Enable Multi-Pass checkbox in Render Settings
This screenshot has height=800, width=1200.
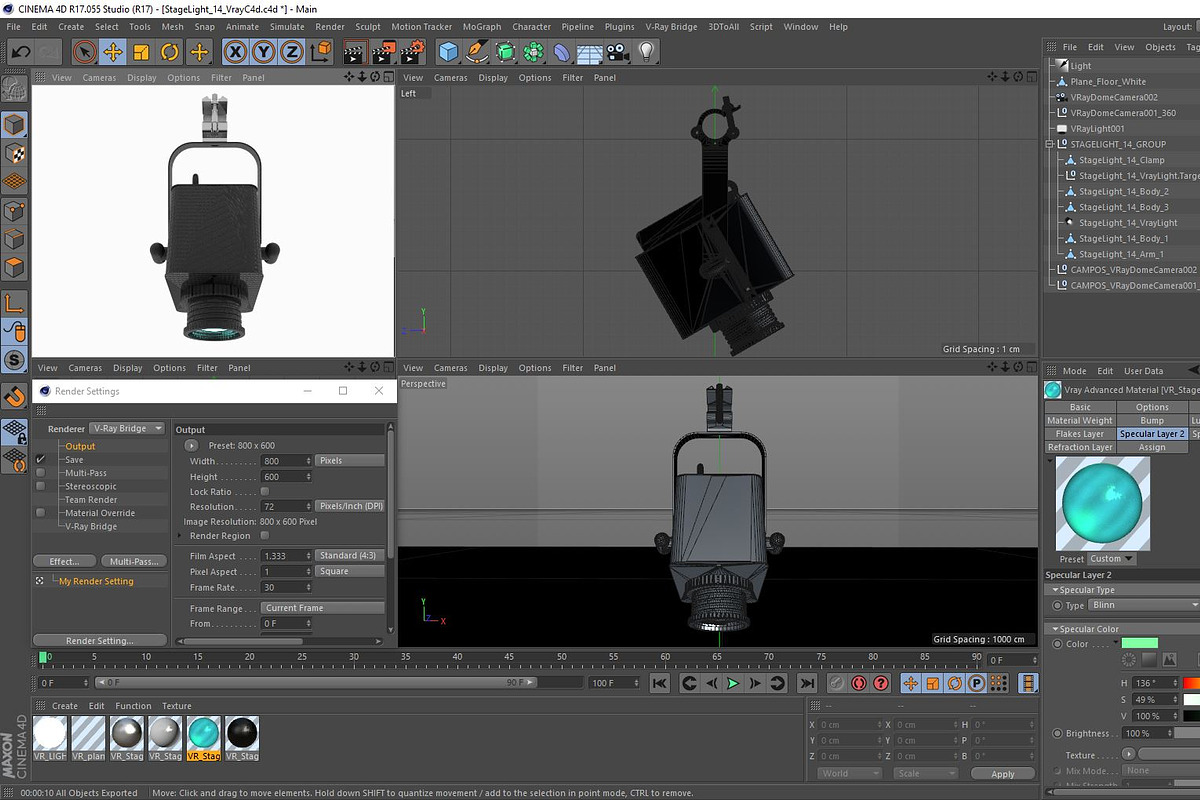click(41, 473)
